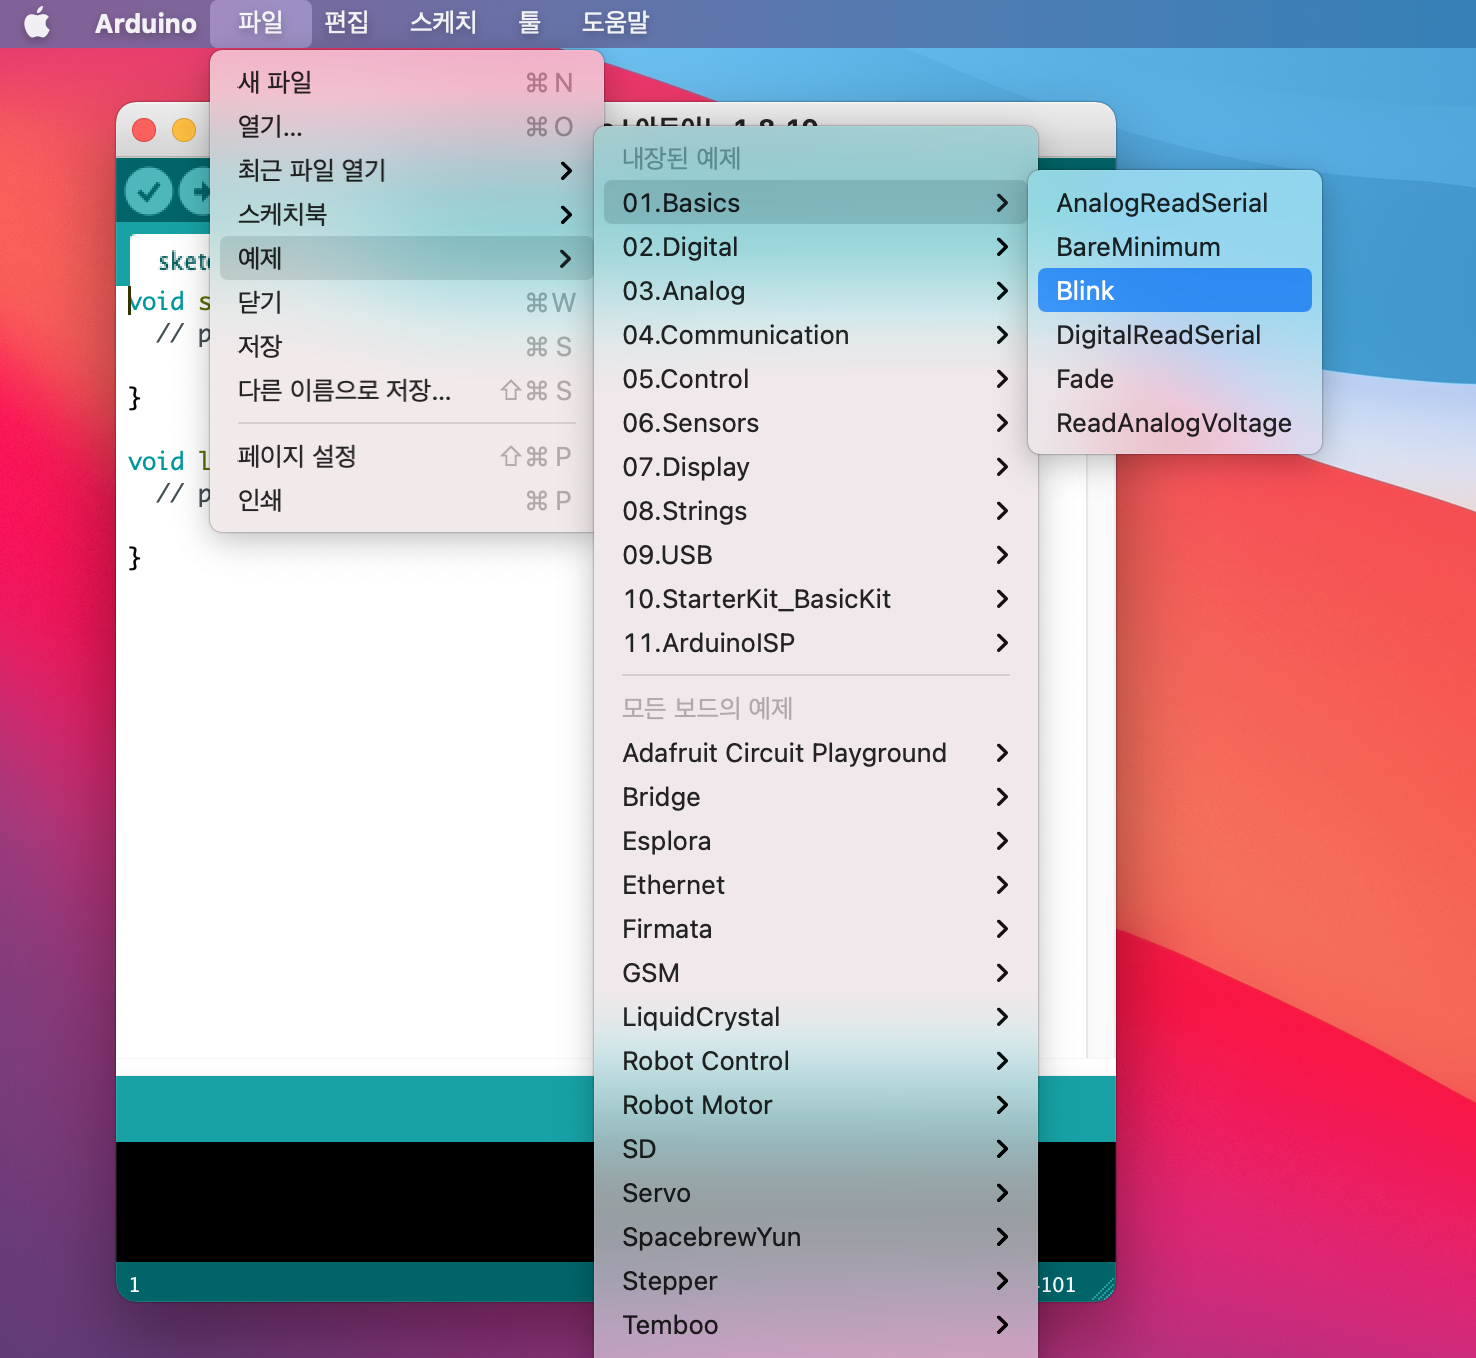Screen dimensions: 1476x1358
Task: Open 페이지 설정 menu entry
Action: [407, 456]
